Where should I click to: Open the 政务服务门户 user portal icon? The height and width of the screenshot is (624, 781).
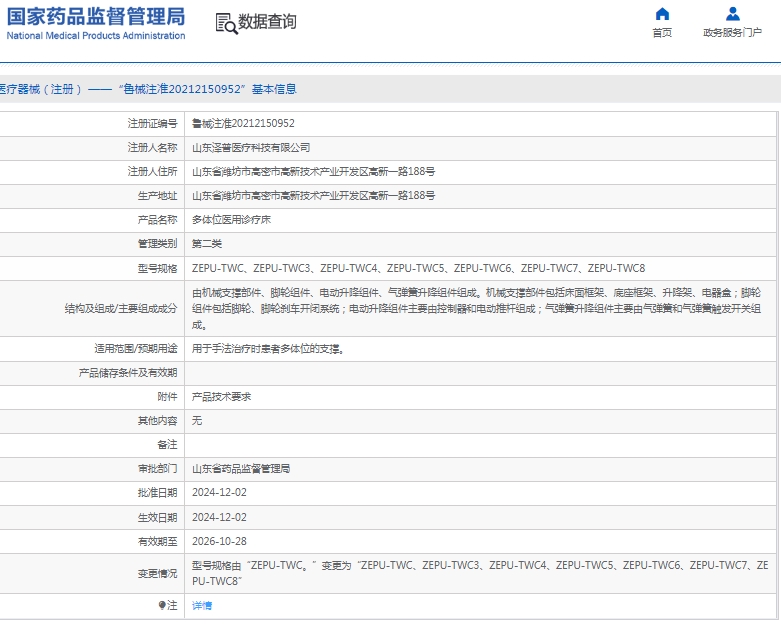coord(732,13)
